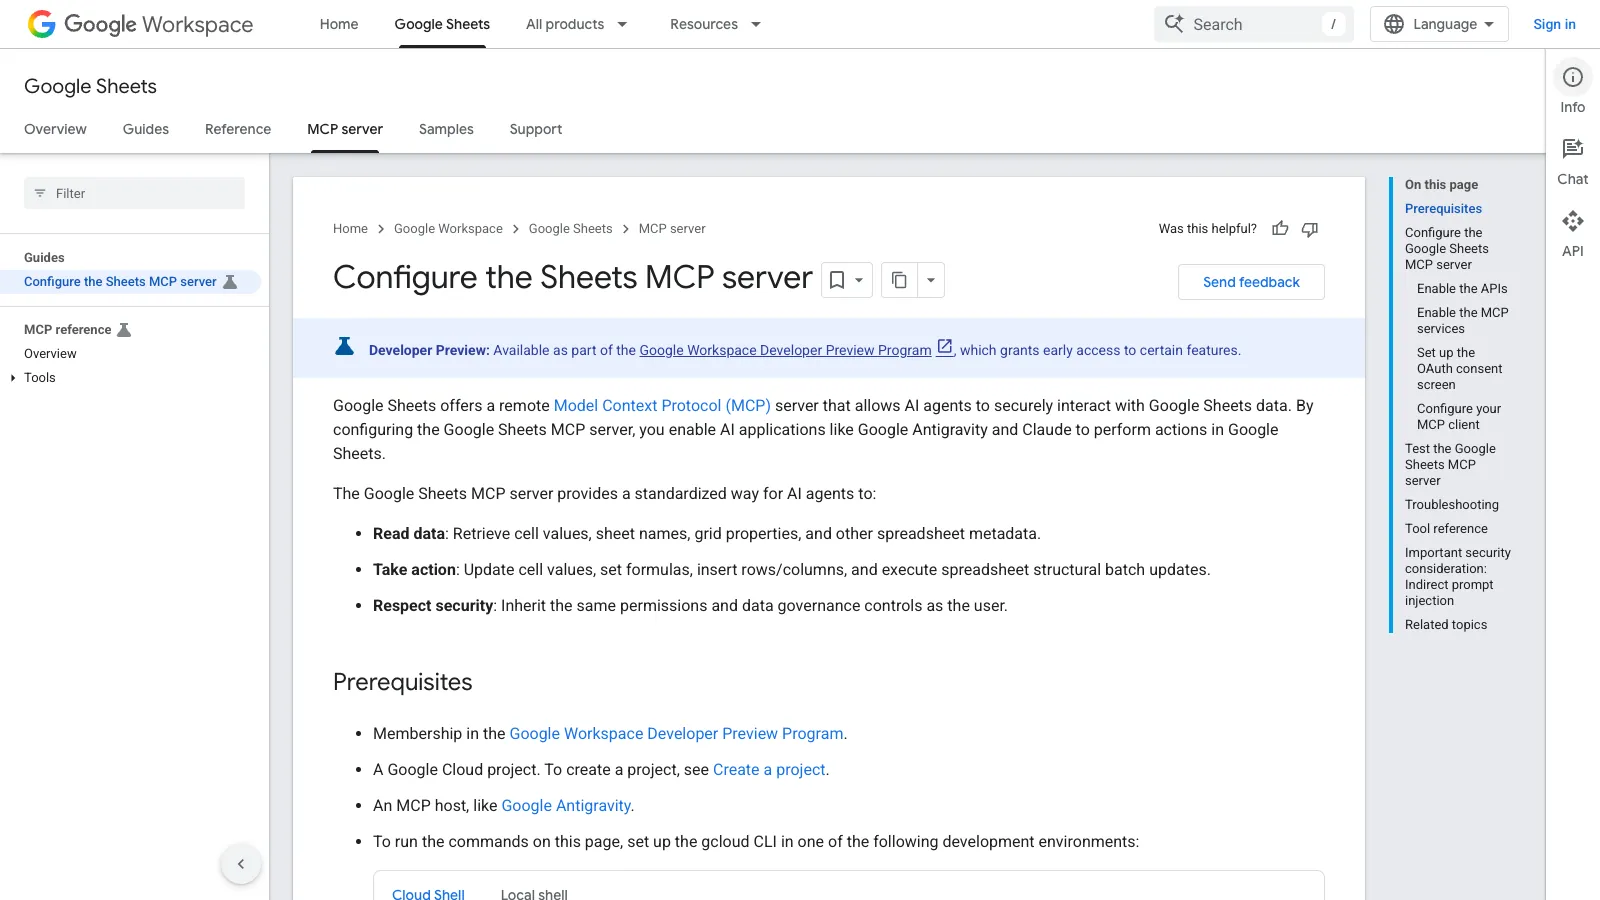Click the Send feedback button
The image size is (1600, 900).
point(1251,282)
